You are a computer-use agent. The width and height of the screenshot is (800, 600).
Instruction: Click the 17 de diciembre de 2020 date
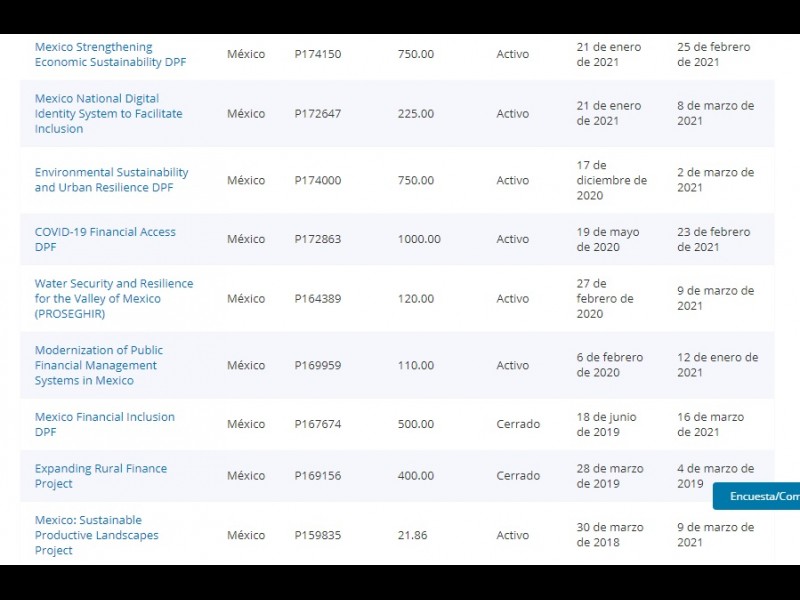click(611, 180)
